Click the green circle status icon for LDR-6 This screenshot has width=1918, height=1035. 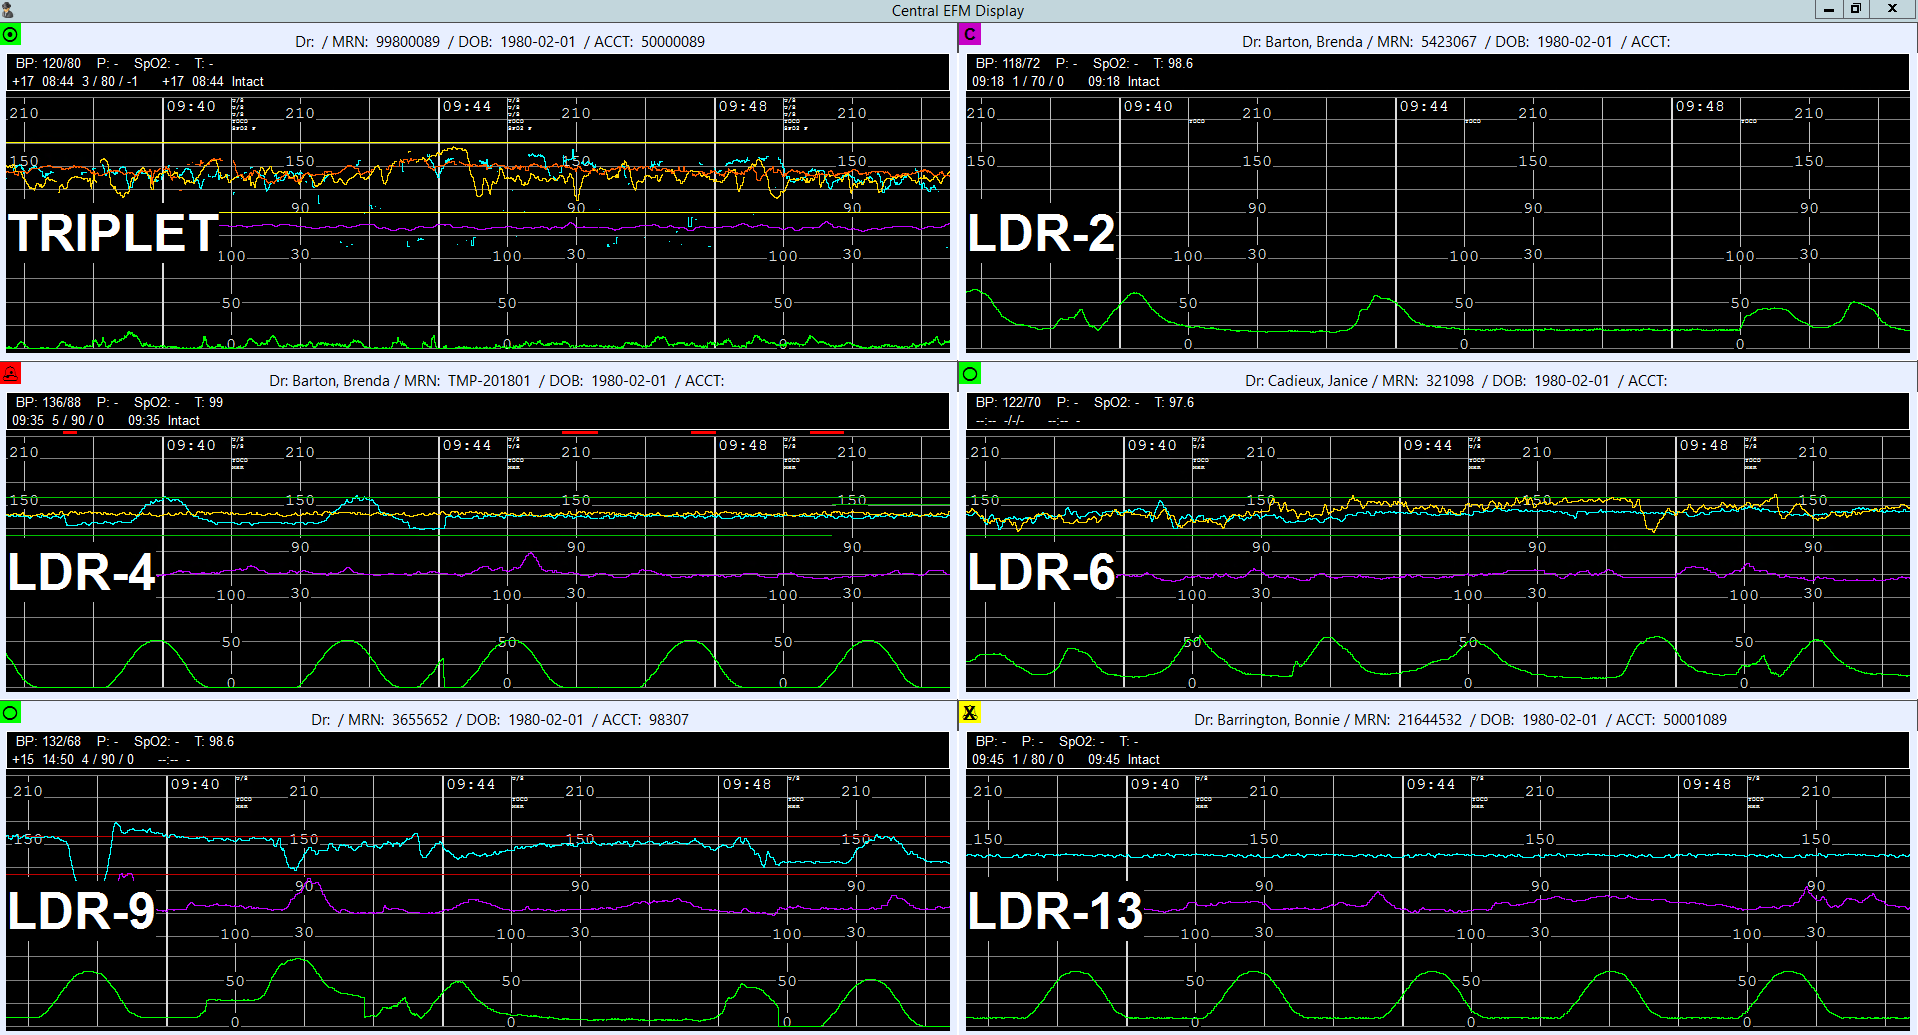[x=969, y=374]
